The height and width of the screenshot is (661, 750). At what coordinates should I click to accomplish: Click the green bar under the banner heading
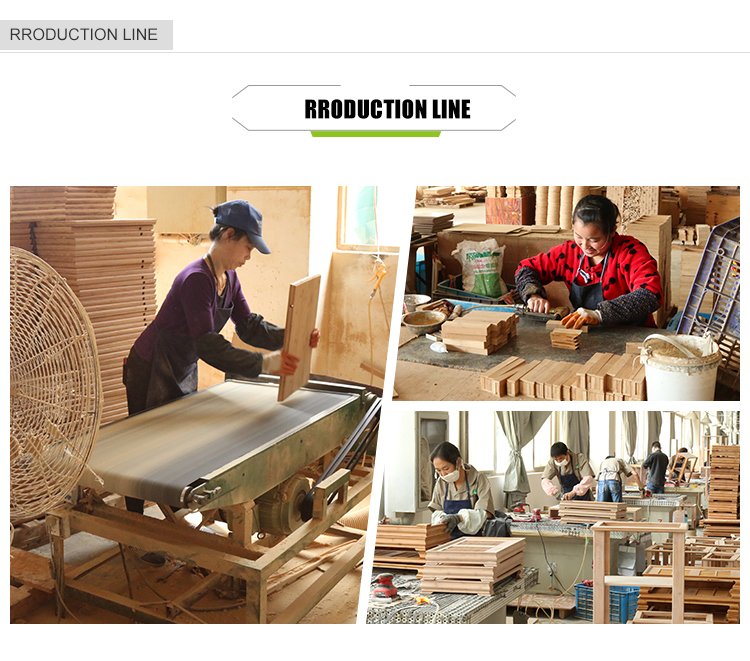pyautogui.click(x=375, y=134)
